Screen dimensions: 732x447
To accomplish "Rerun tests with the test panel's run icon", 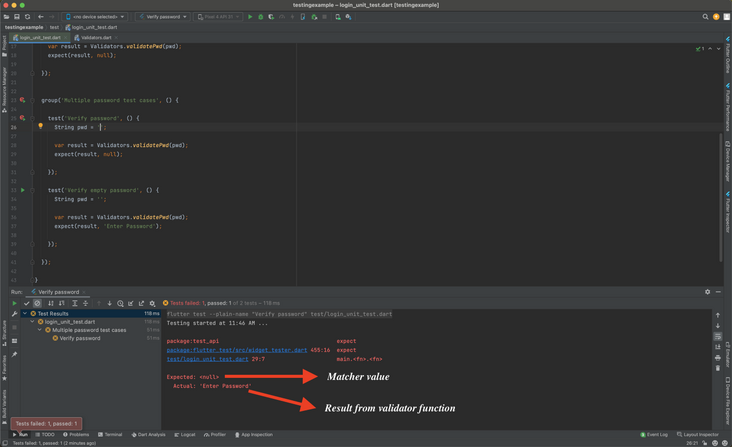I will click(14, 303).
